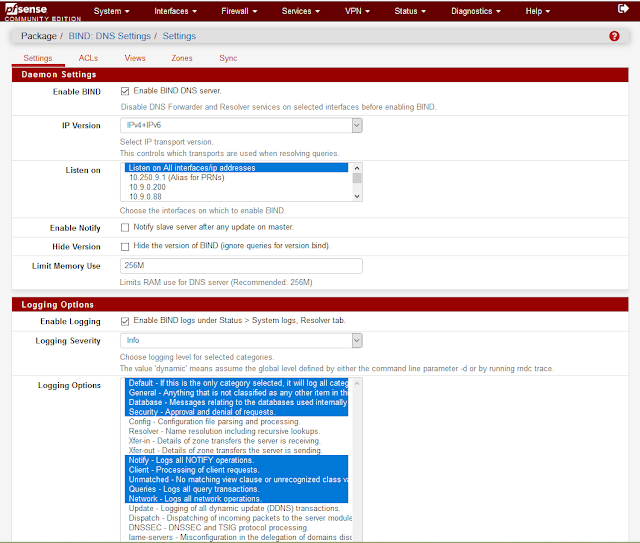640x543 pixels.
Task: Open the Services menu
Action: (x=300, y=11)
